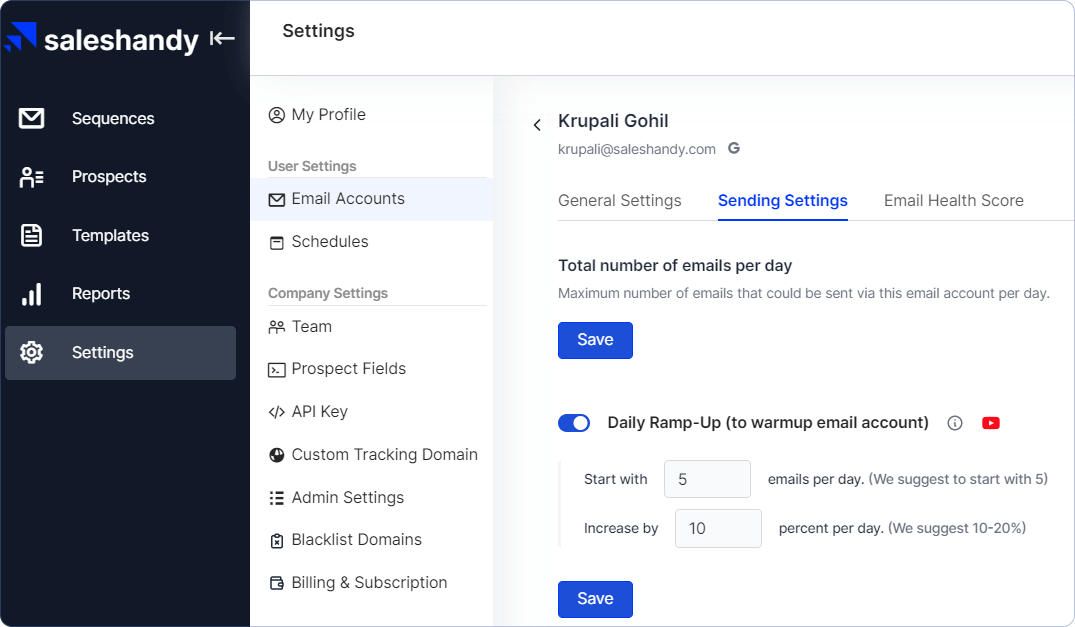Open the YouTube video icon for Ramp-Up

991,423
